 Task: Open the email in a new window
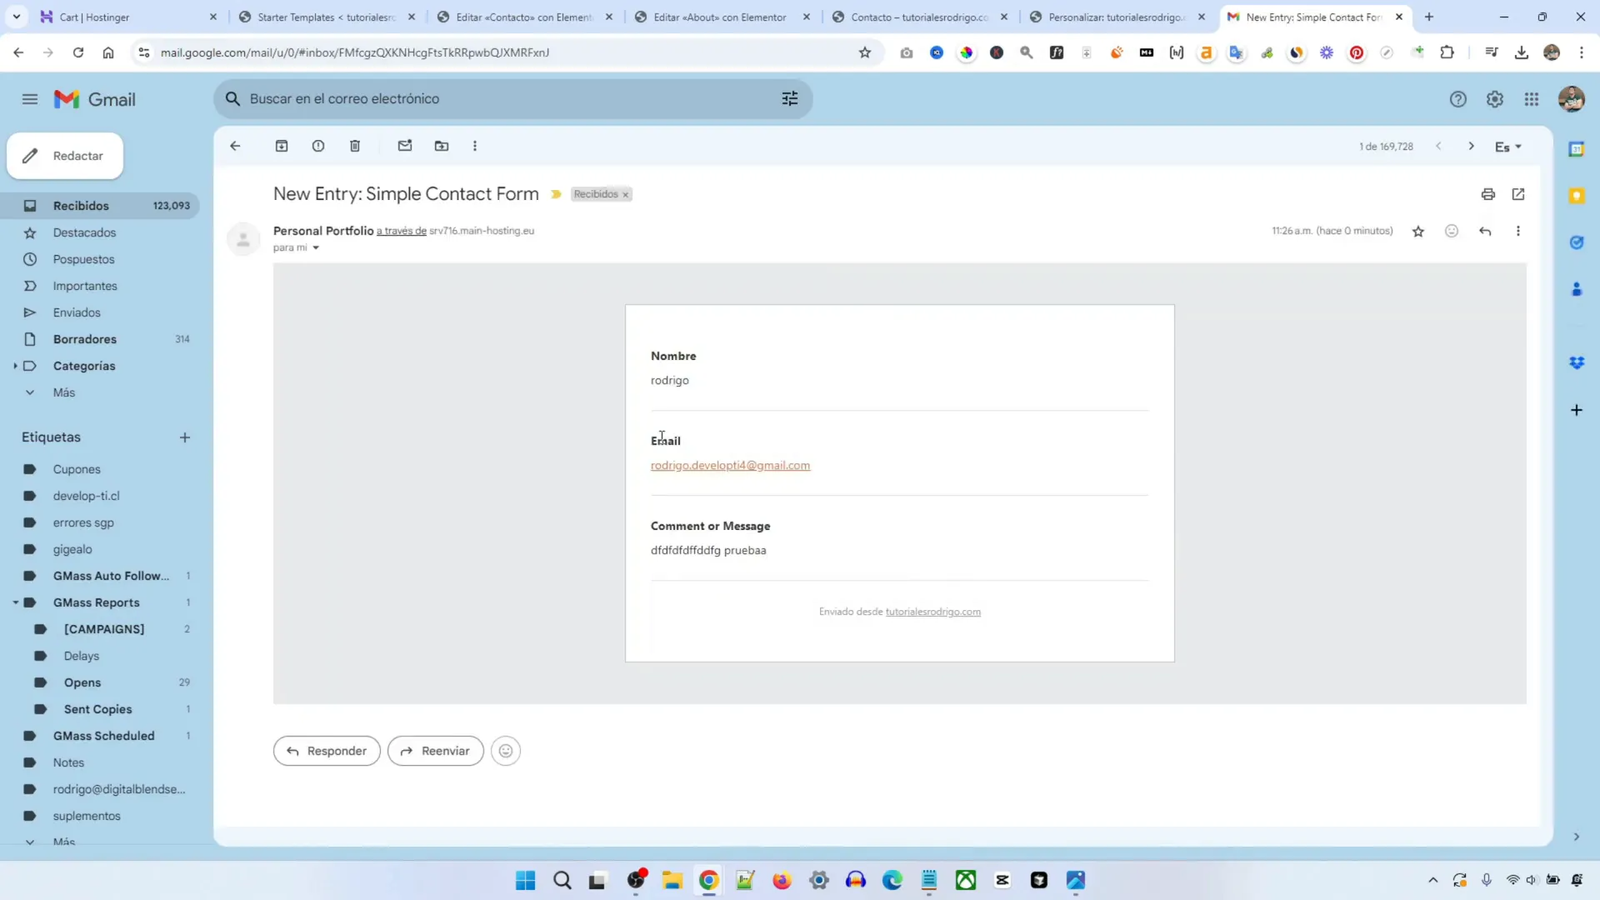click(x=1518, y=193)
